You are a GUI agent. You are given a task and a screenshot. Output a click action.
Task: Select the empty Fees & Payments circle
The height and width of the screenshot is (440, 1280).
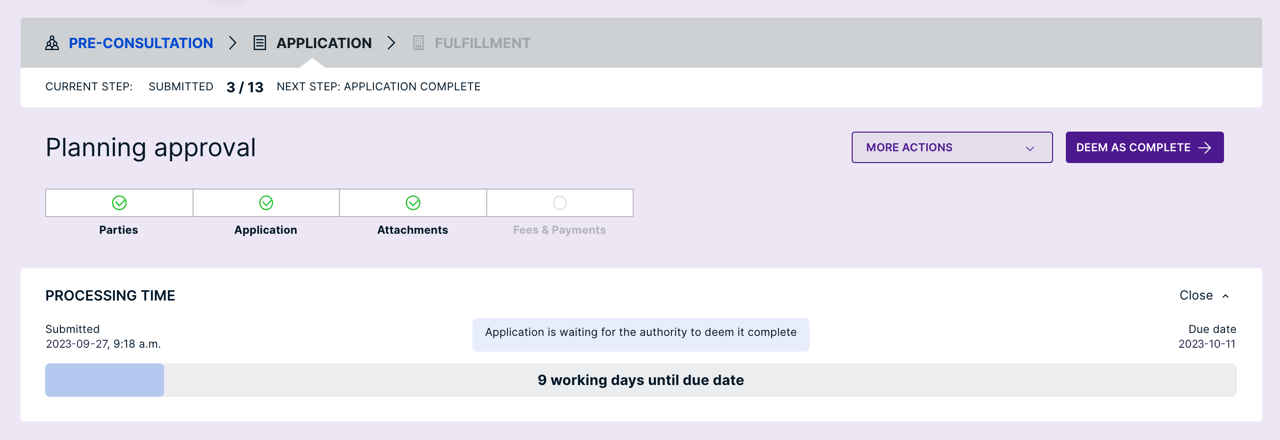[x=560, y=203]
